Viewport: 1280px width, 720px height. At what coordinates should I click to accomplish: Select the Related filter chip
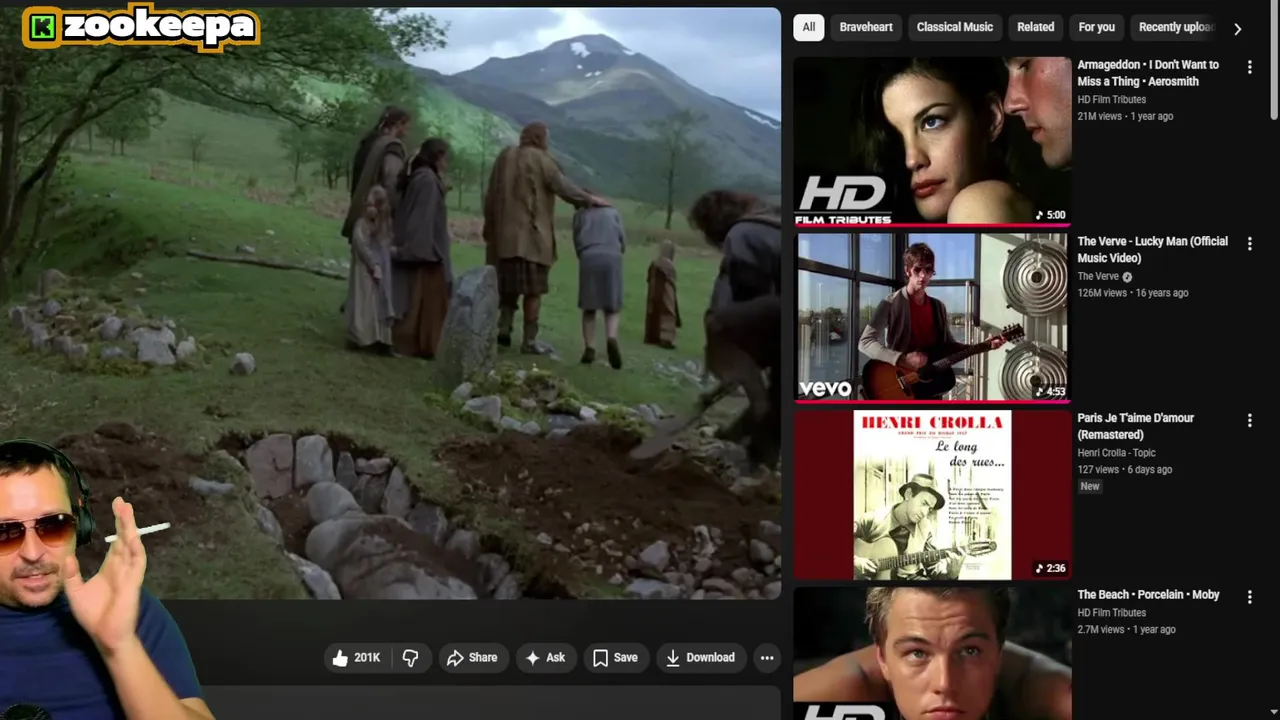tap(1035, 27)
